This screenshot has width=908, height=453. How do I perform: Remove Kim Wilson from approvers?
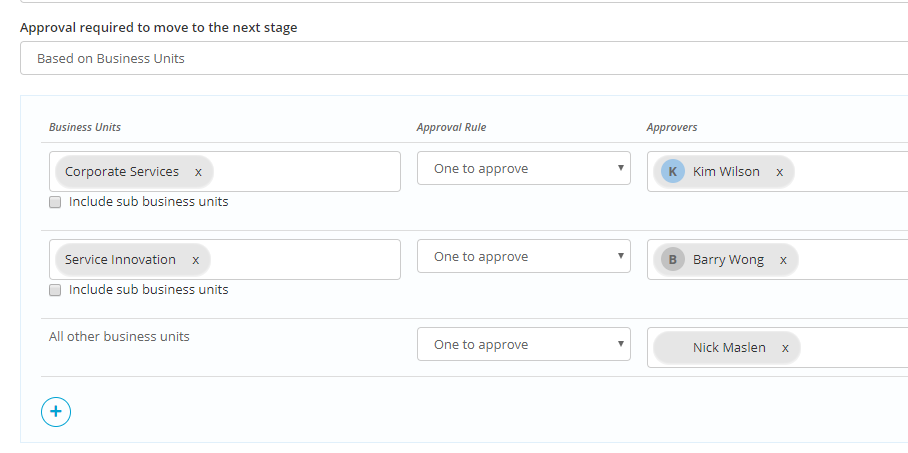pos(779,172)
